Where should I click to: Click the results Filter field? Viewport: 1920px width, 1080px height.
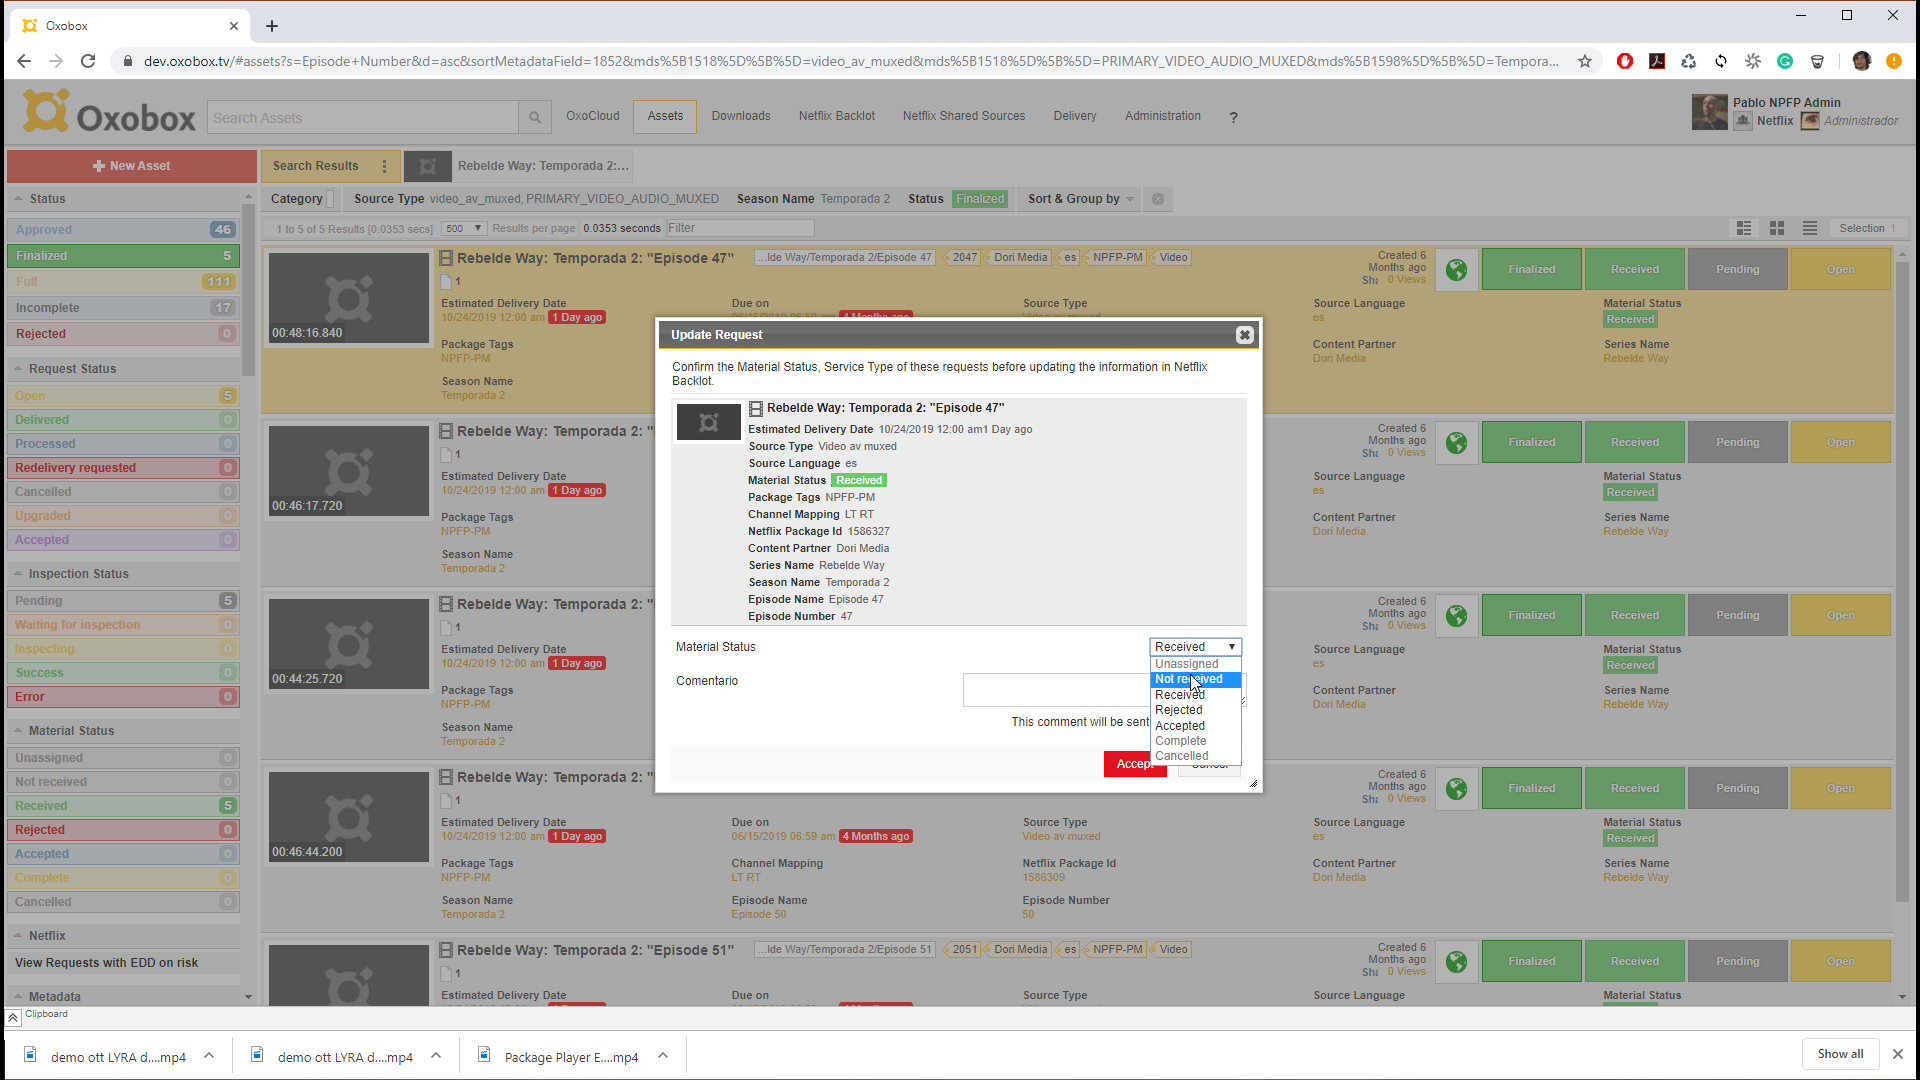(740, 228)
